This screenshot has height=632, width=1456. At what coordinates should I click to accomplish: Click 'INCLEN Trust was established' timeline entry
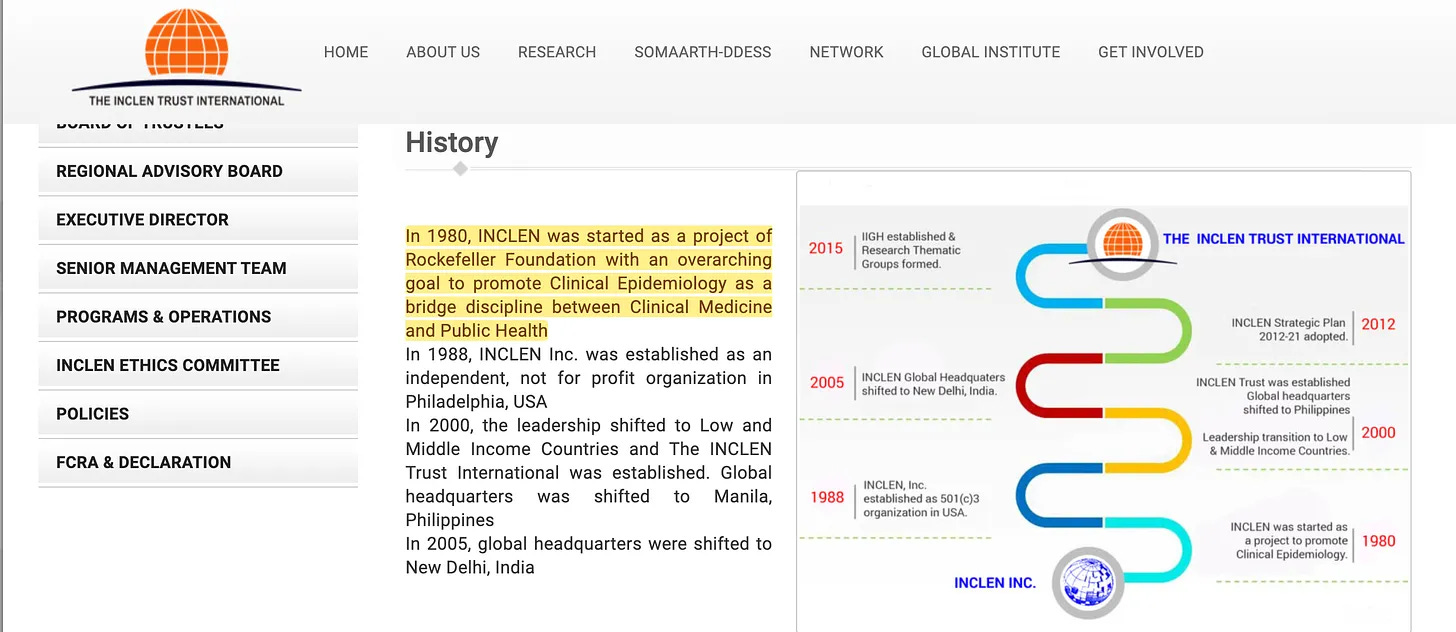(x=1273, y=396)
